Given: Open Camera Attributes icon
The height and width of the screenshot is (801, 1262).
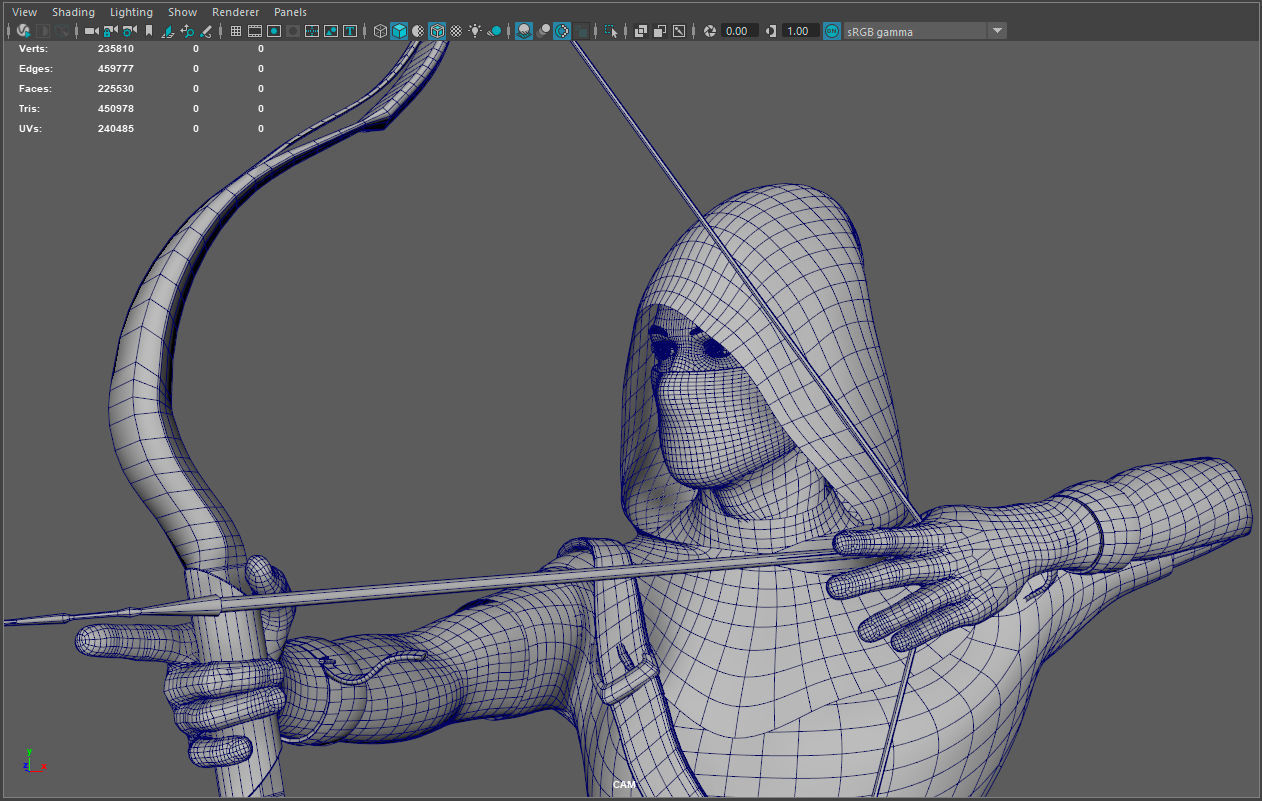Looking at the screenshot, I should (129, 31).
